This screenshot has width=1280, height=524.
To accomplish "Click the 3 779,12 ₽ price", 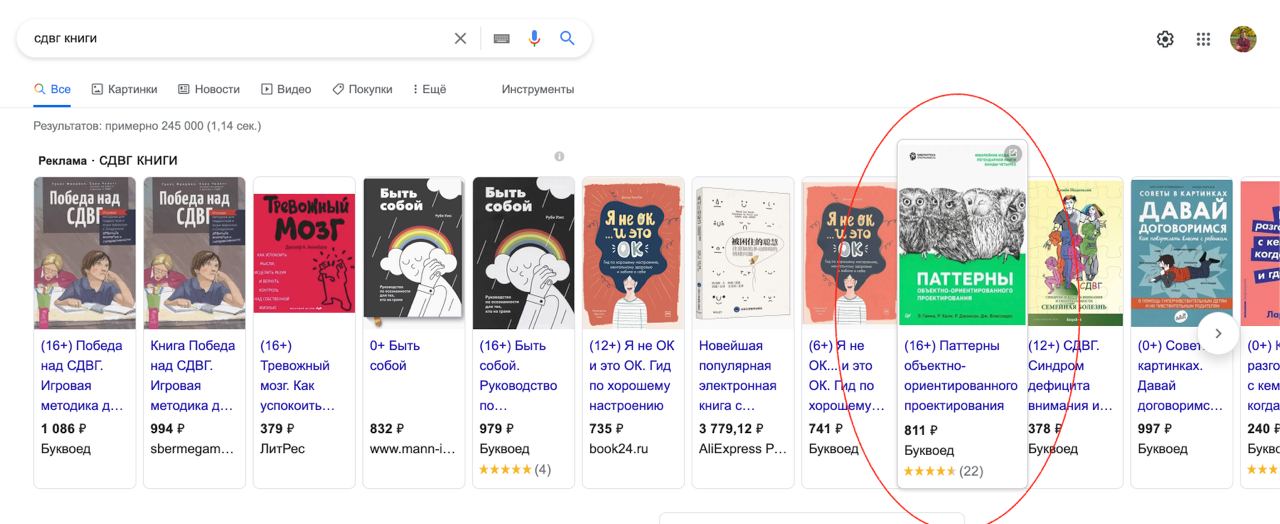I will coord(733,428).
